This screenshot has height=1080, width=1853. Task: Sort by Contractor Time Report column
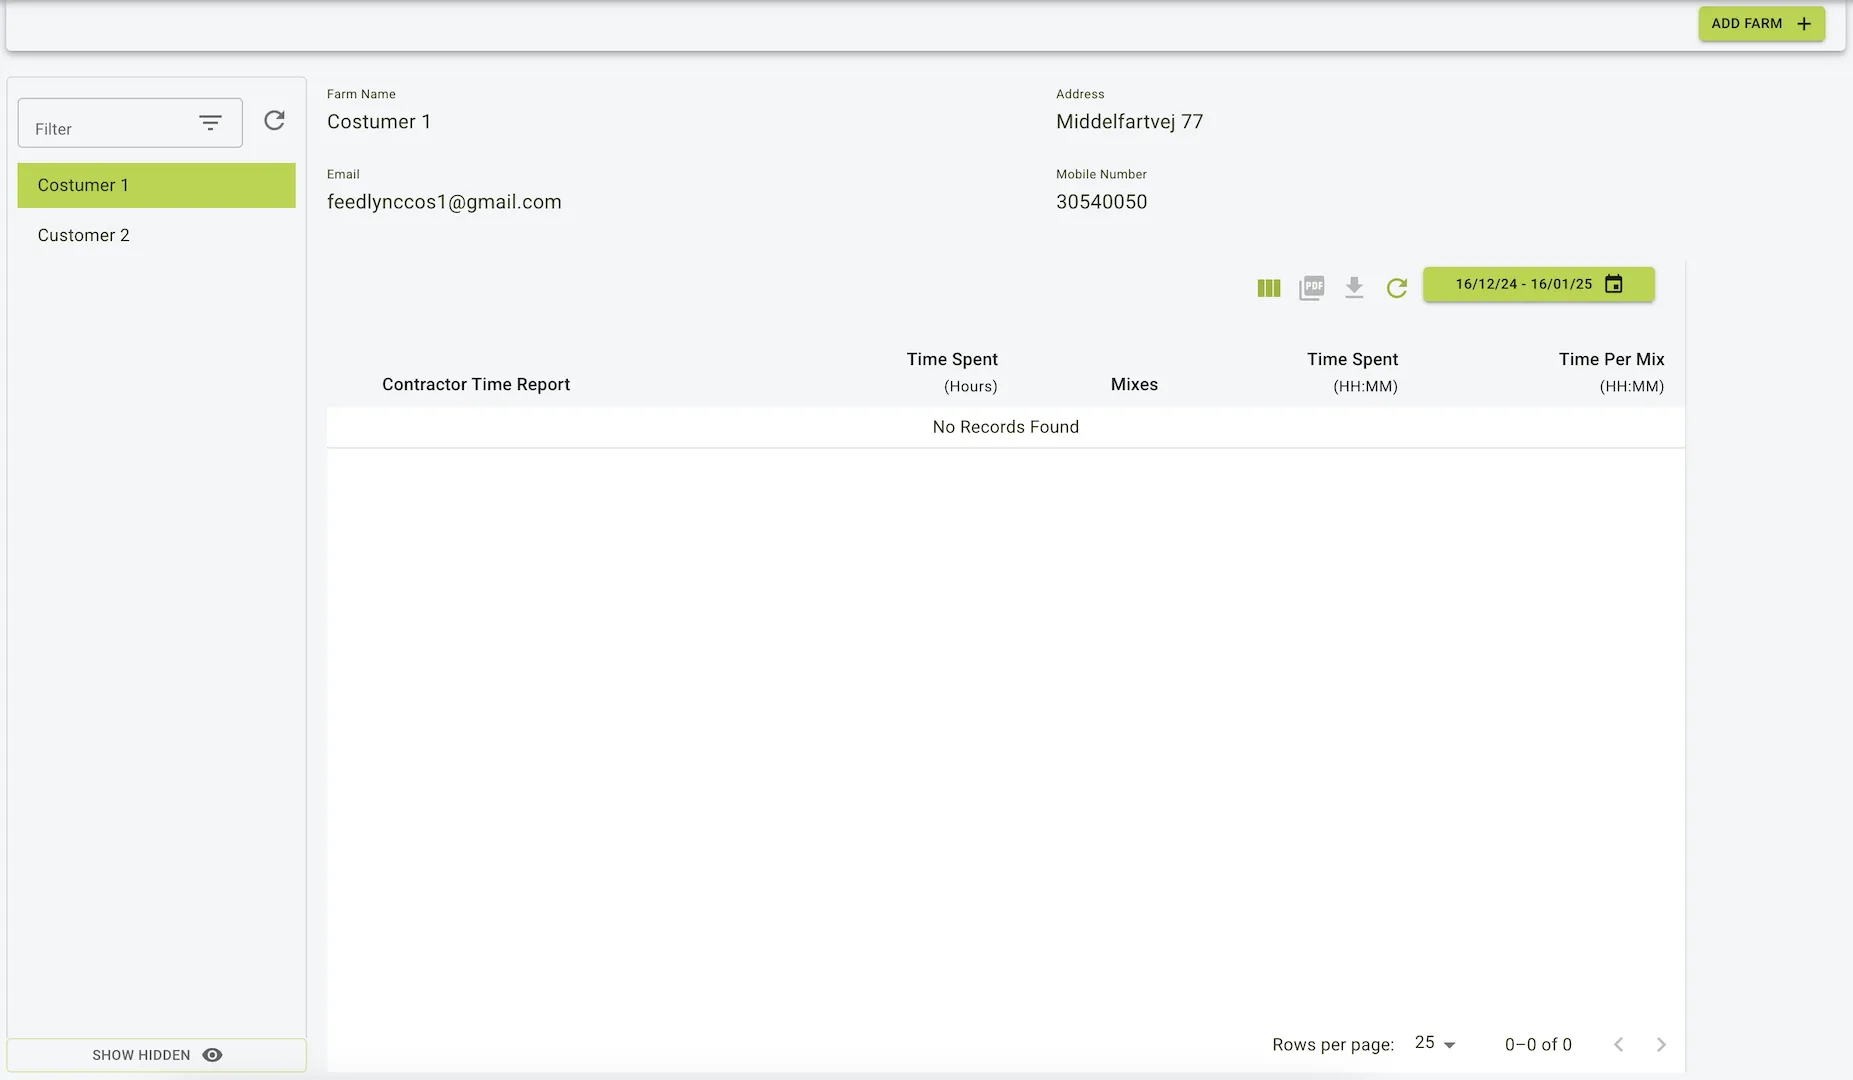pyautogui.click(x=476, y=384)
